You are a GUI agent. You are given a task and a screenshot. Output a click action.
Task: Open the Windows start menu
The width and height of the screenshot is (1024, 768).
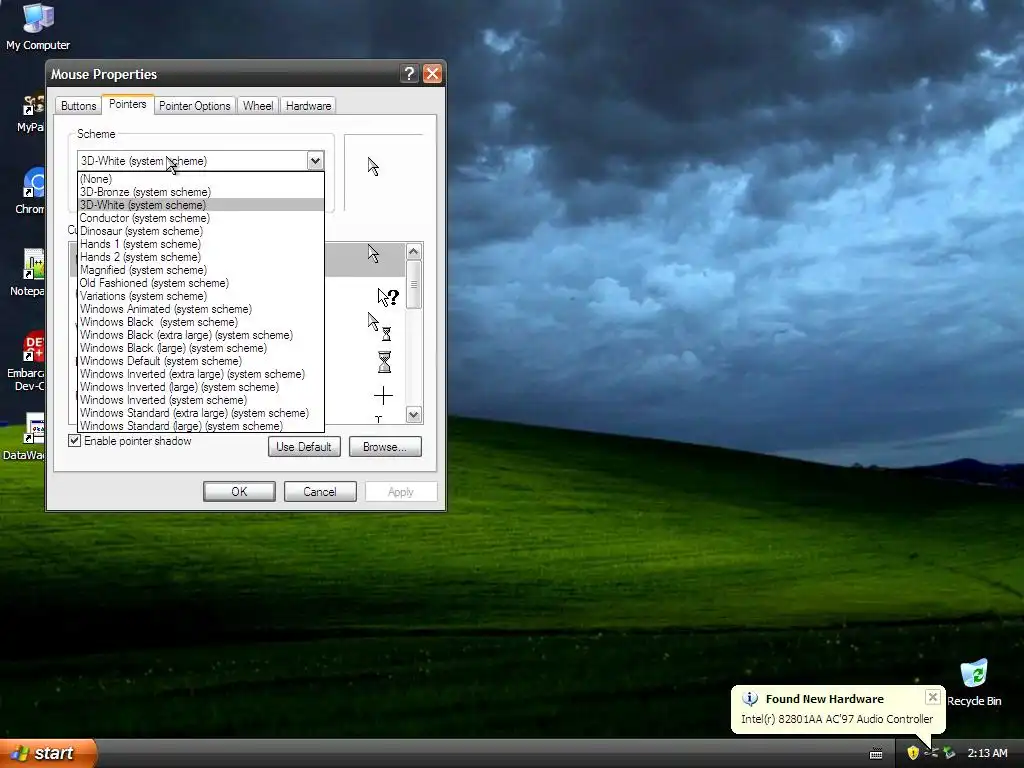point(48,754)
